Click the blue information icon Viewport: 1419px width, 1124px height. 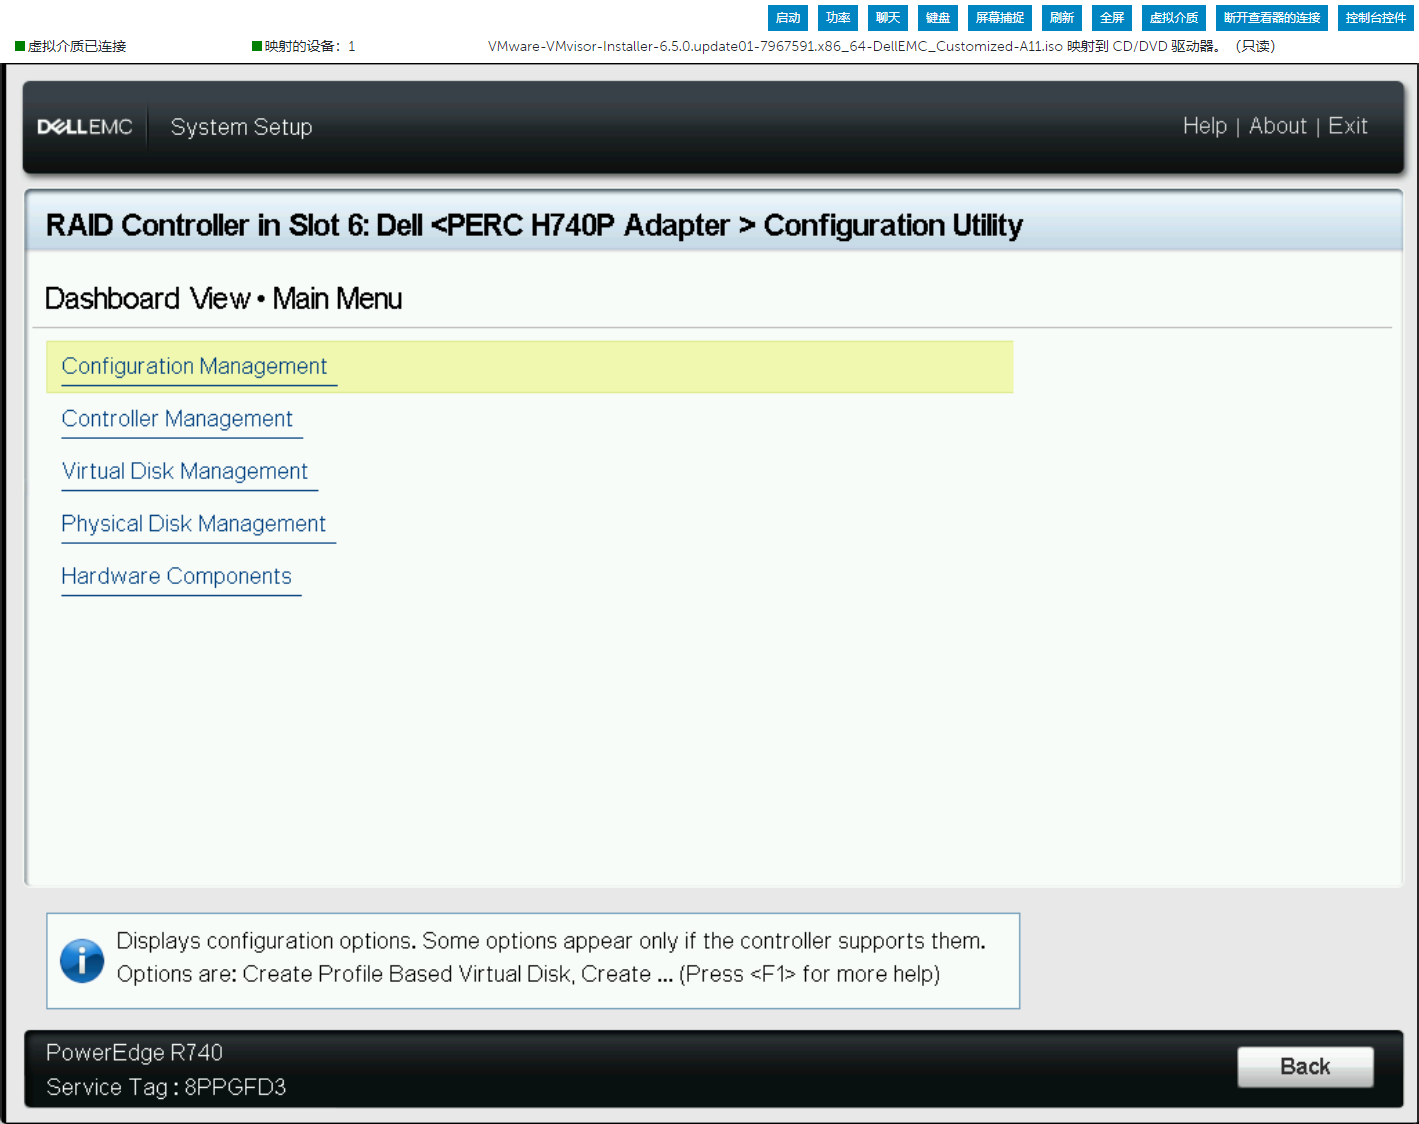pyautogui.click(x=82, y=961)
